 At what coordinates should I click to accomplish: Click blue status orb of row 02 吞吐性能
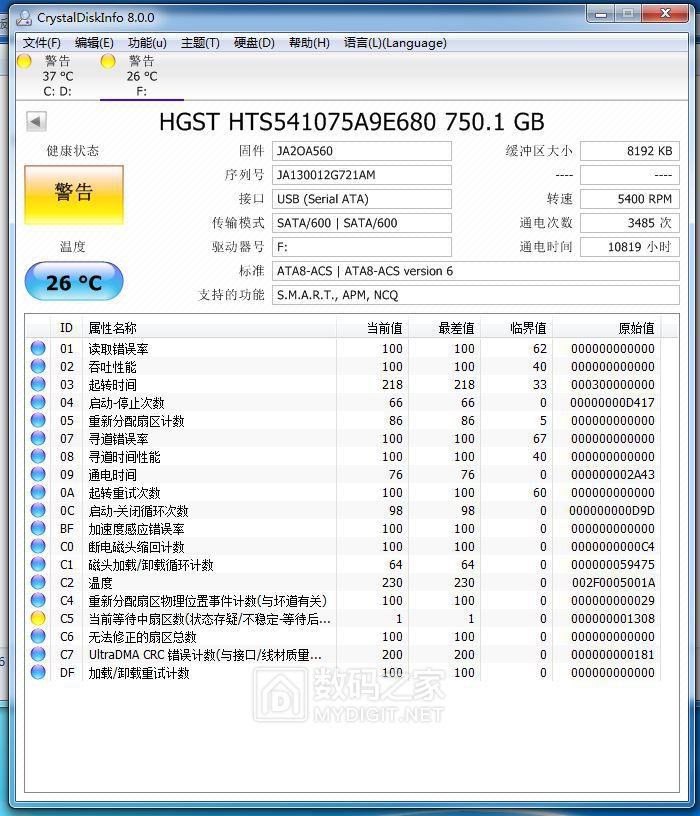(x=38, y=366)
